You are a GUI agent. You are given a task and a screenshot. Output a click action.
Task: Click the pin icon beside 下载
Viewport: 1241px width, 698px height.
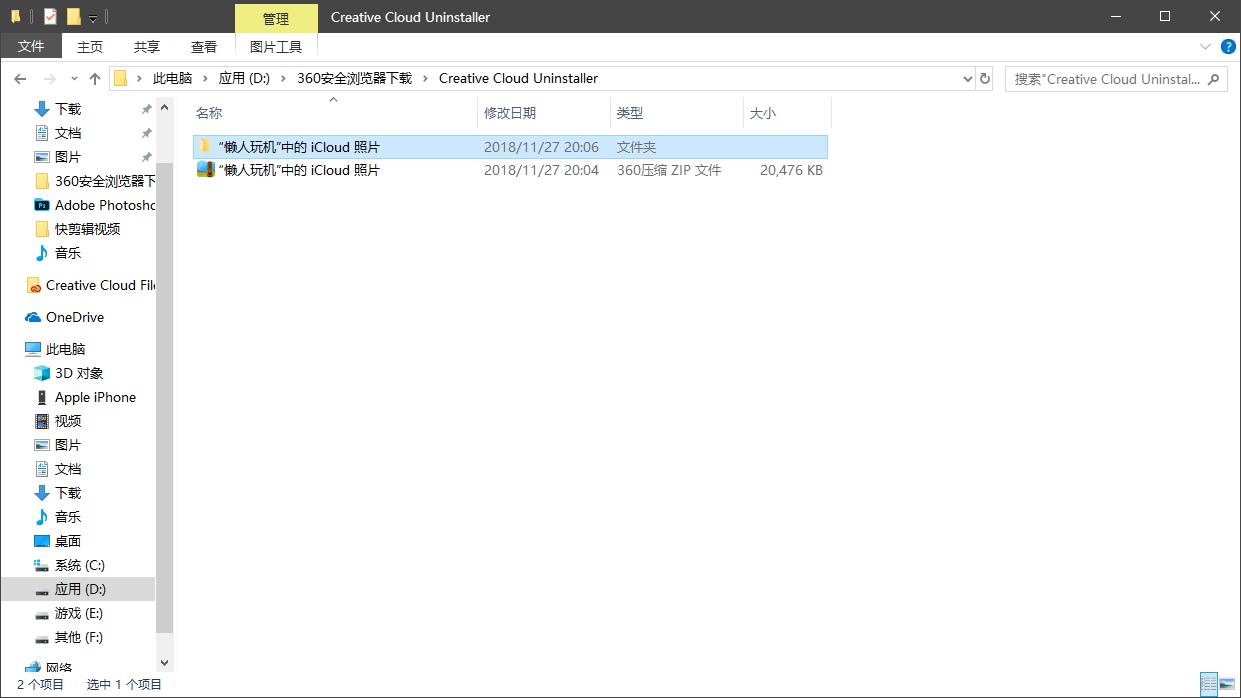click(x=147, y=109)
